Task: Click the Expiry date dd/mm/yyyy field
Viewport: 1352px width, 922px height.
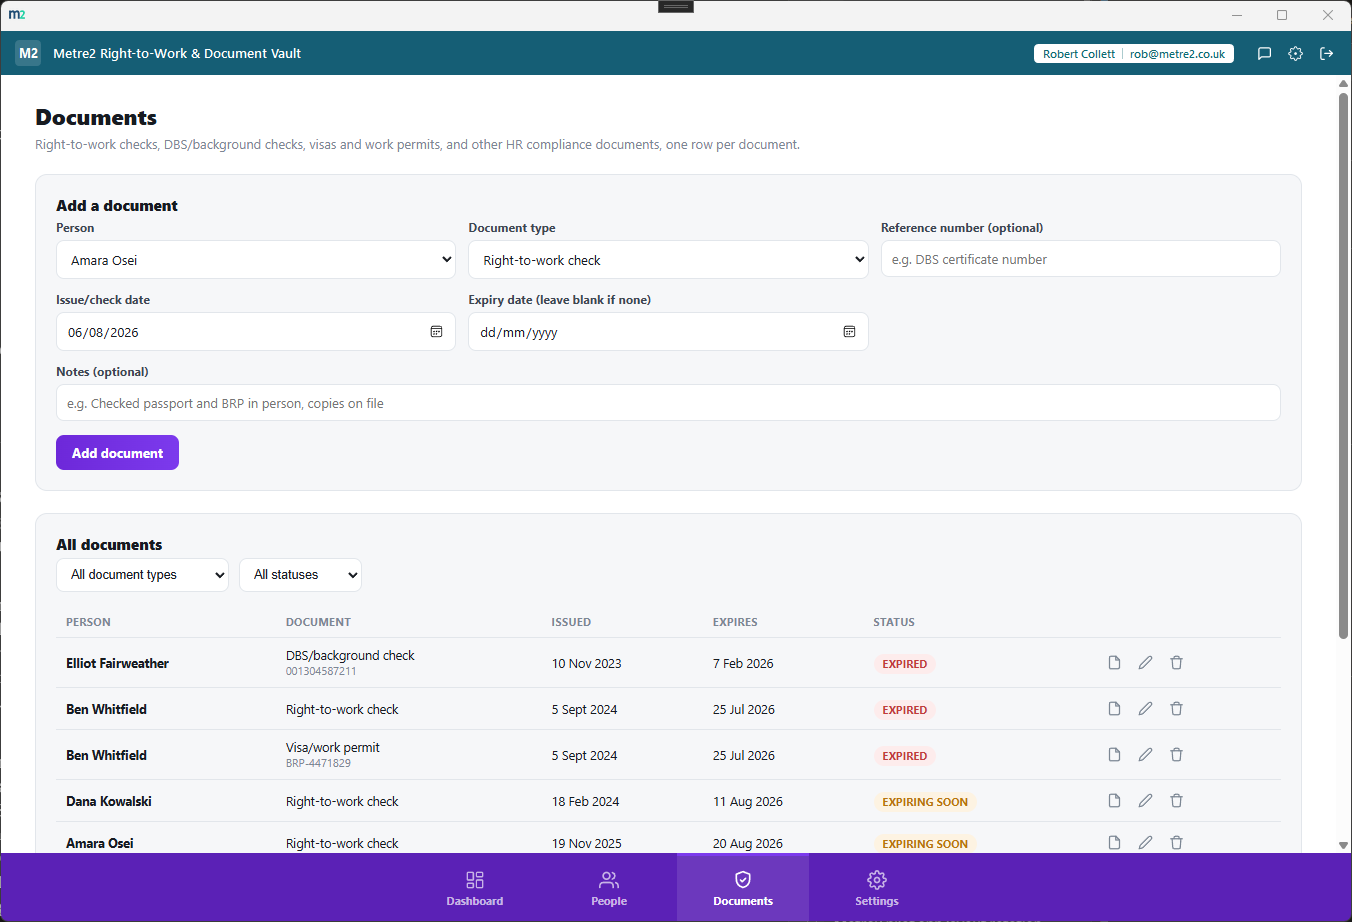Action: coord(668,332)
